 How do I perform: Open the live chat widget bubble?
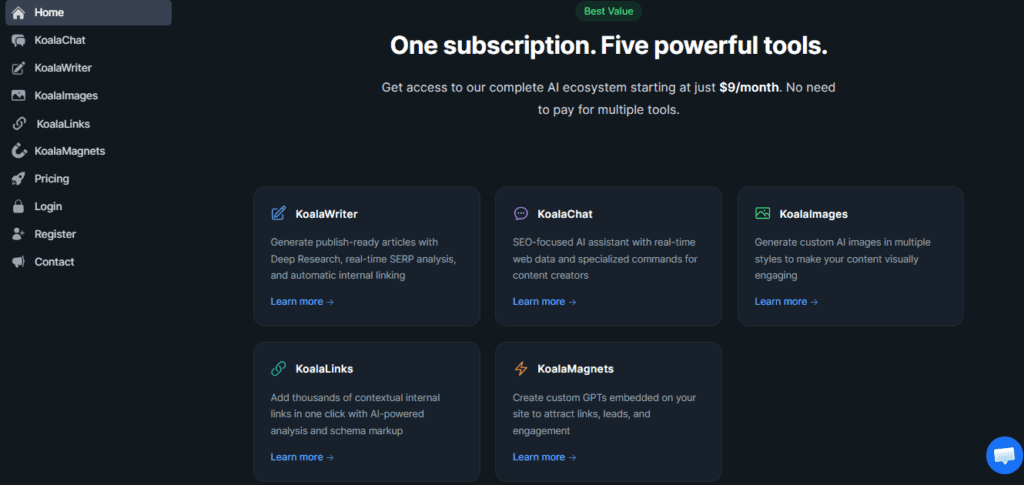coord(1002,455)
